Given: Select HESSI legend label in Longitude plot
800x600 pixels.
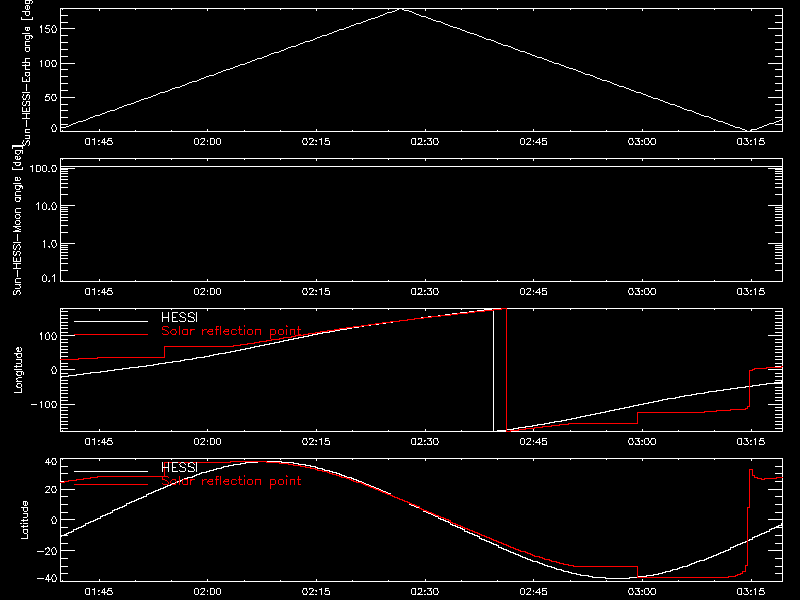Looking at the screenshot, I should pos(179,318).
